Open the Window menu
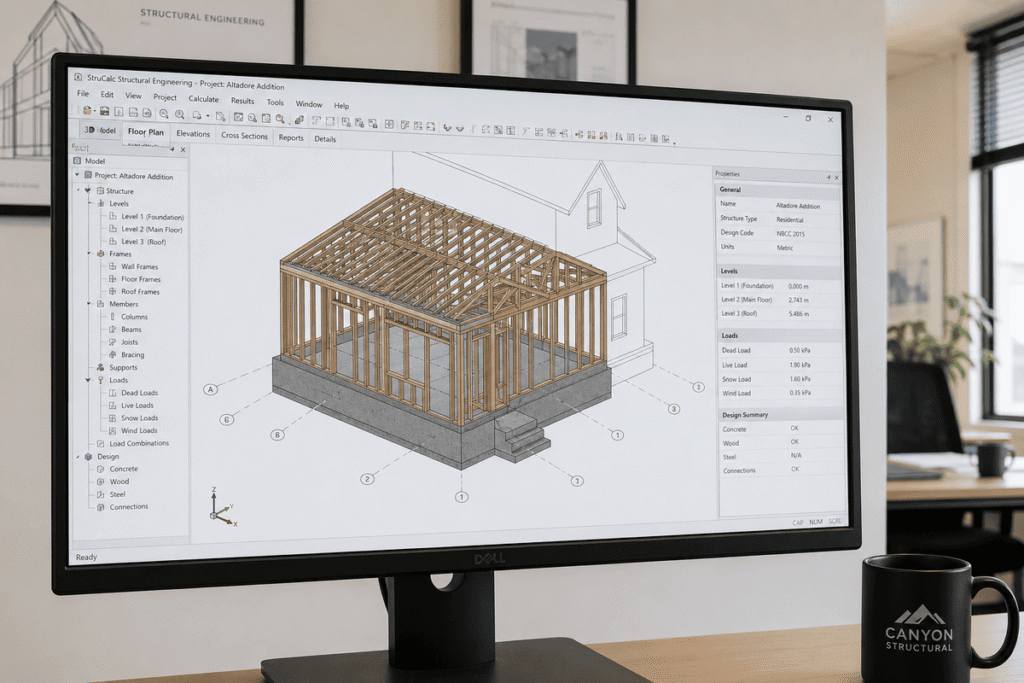The width and height of the screenshot is (1024, 683). click(309, 104)
